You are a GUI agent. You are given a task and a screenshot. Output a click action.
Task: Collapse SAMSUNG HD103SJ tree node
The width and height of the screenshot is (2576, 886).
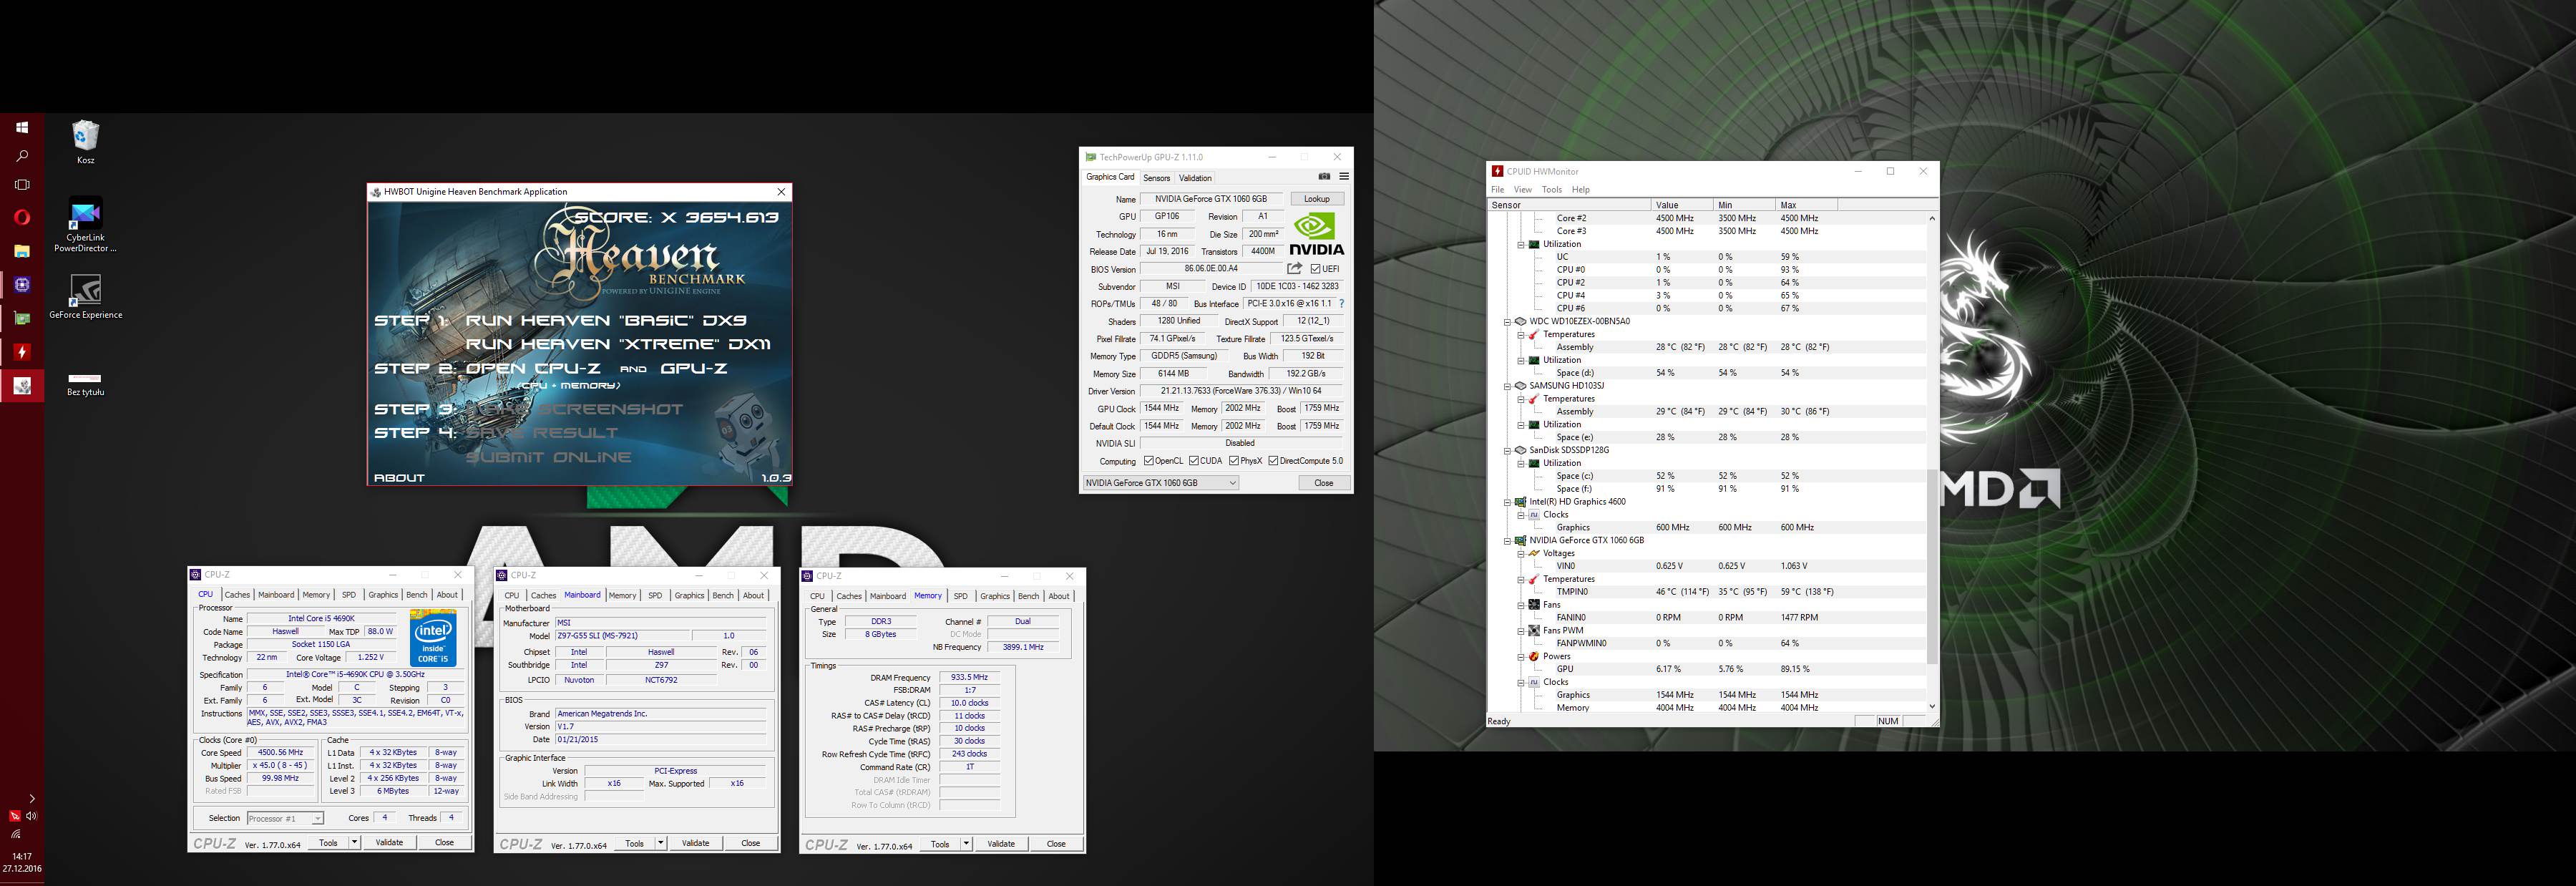pos(1507,386)
